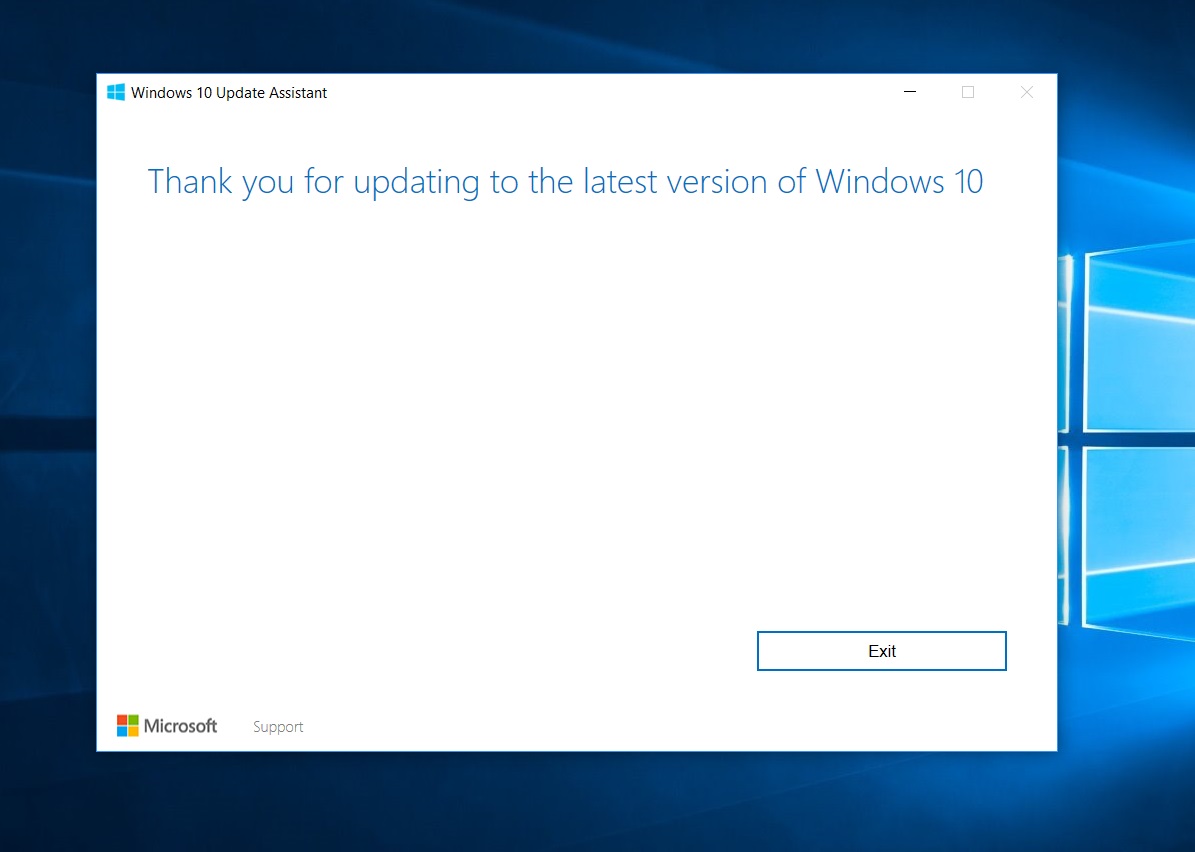Minimize the Update Assistant window
This screenshot has width=1195, height=852.
tap(910, 92)
